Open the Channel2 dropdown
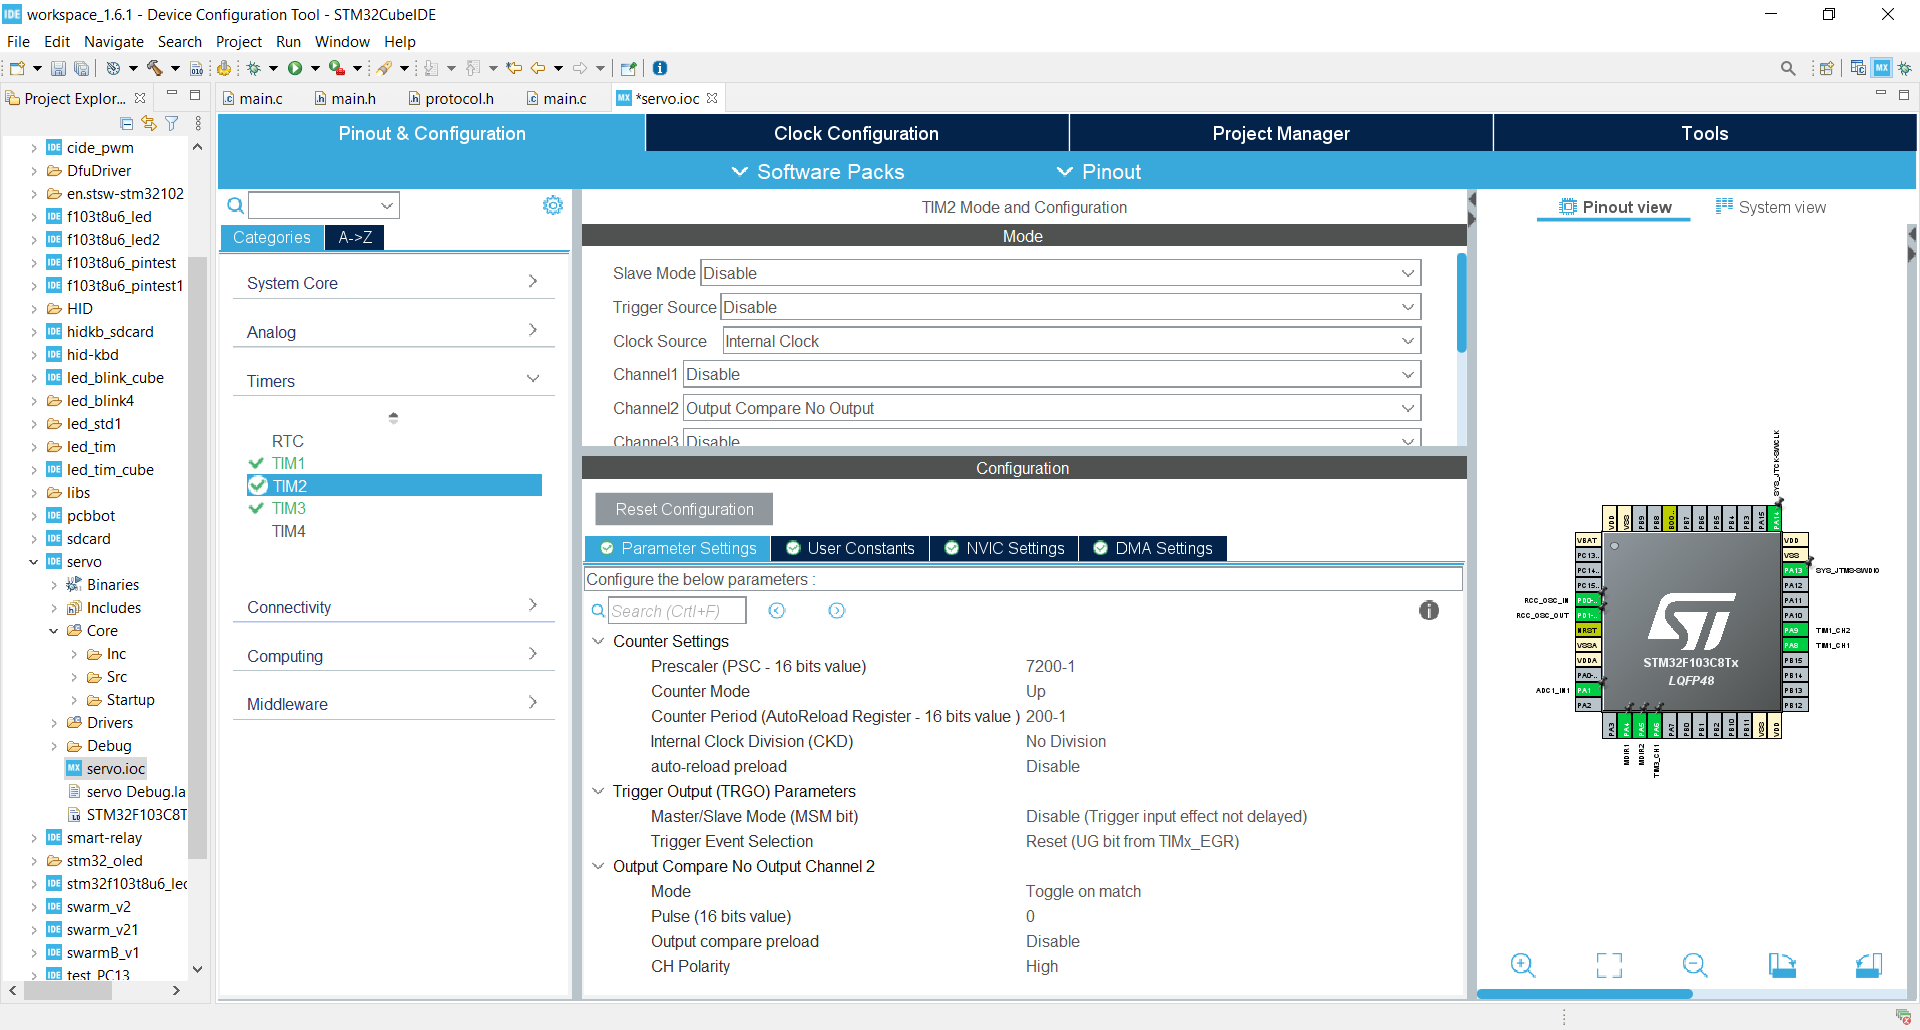This screenshot has width=1920, height=1030. 1052,408
